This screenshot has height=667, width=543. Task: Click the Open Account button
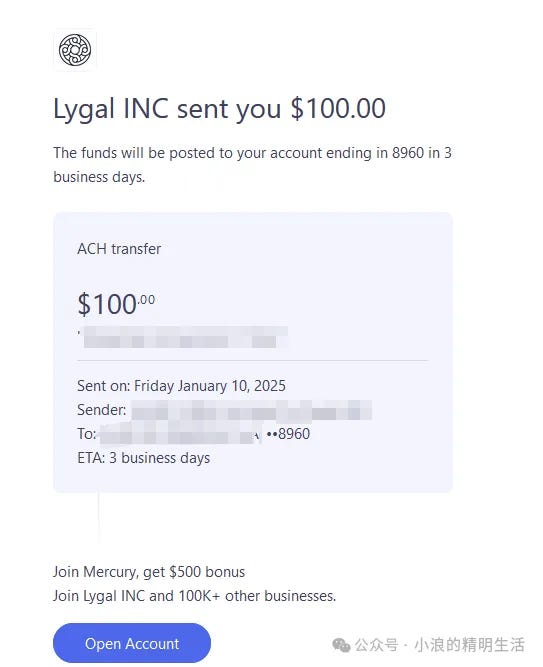coord(132,643)
